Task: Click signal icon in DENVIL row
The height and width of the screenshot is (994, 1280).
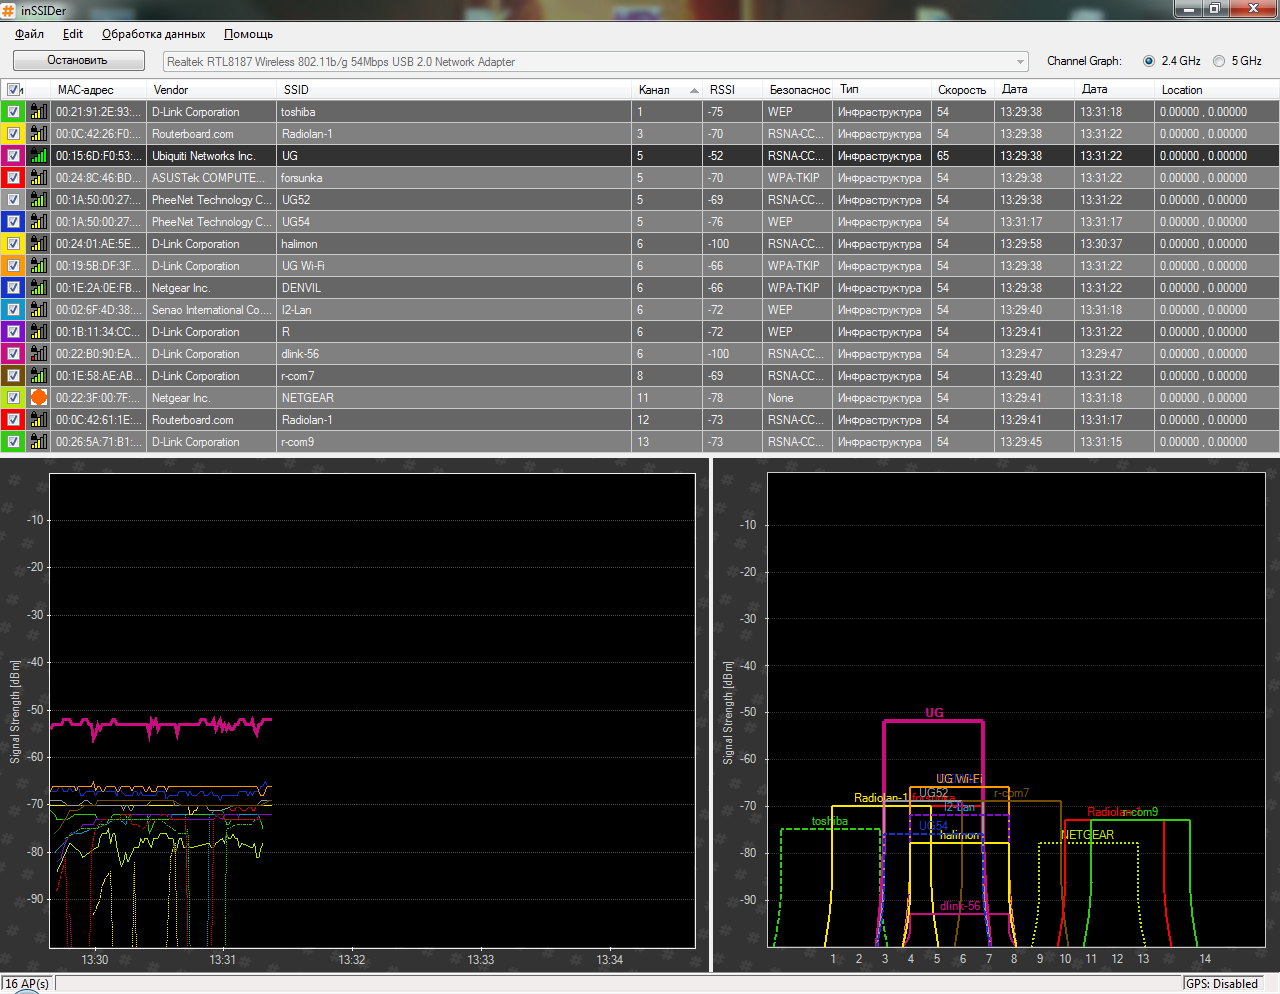Action: [x=38, y=288]
